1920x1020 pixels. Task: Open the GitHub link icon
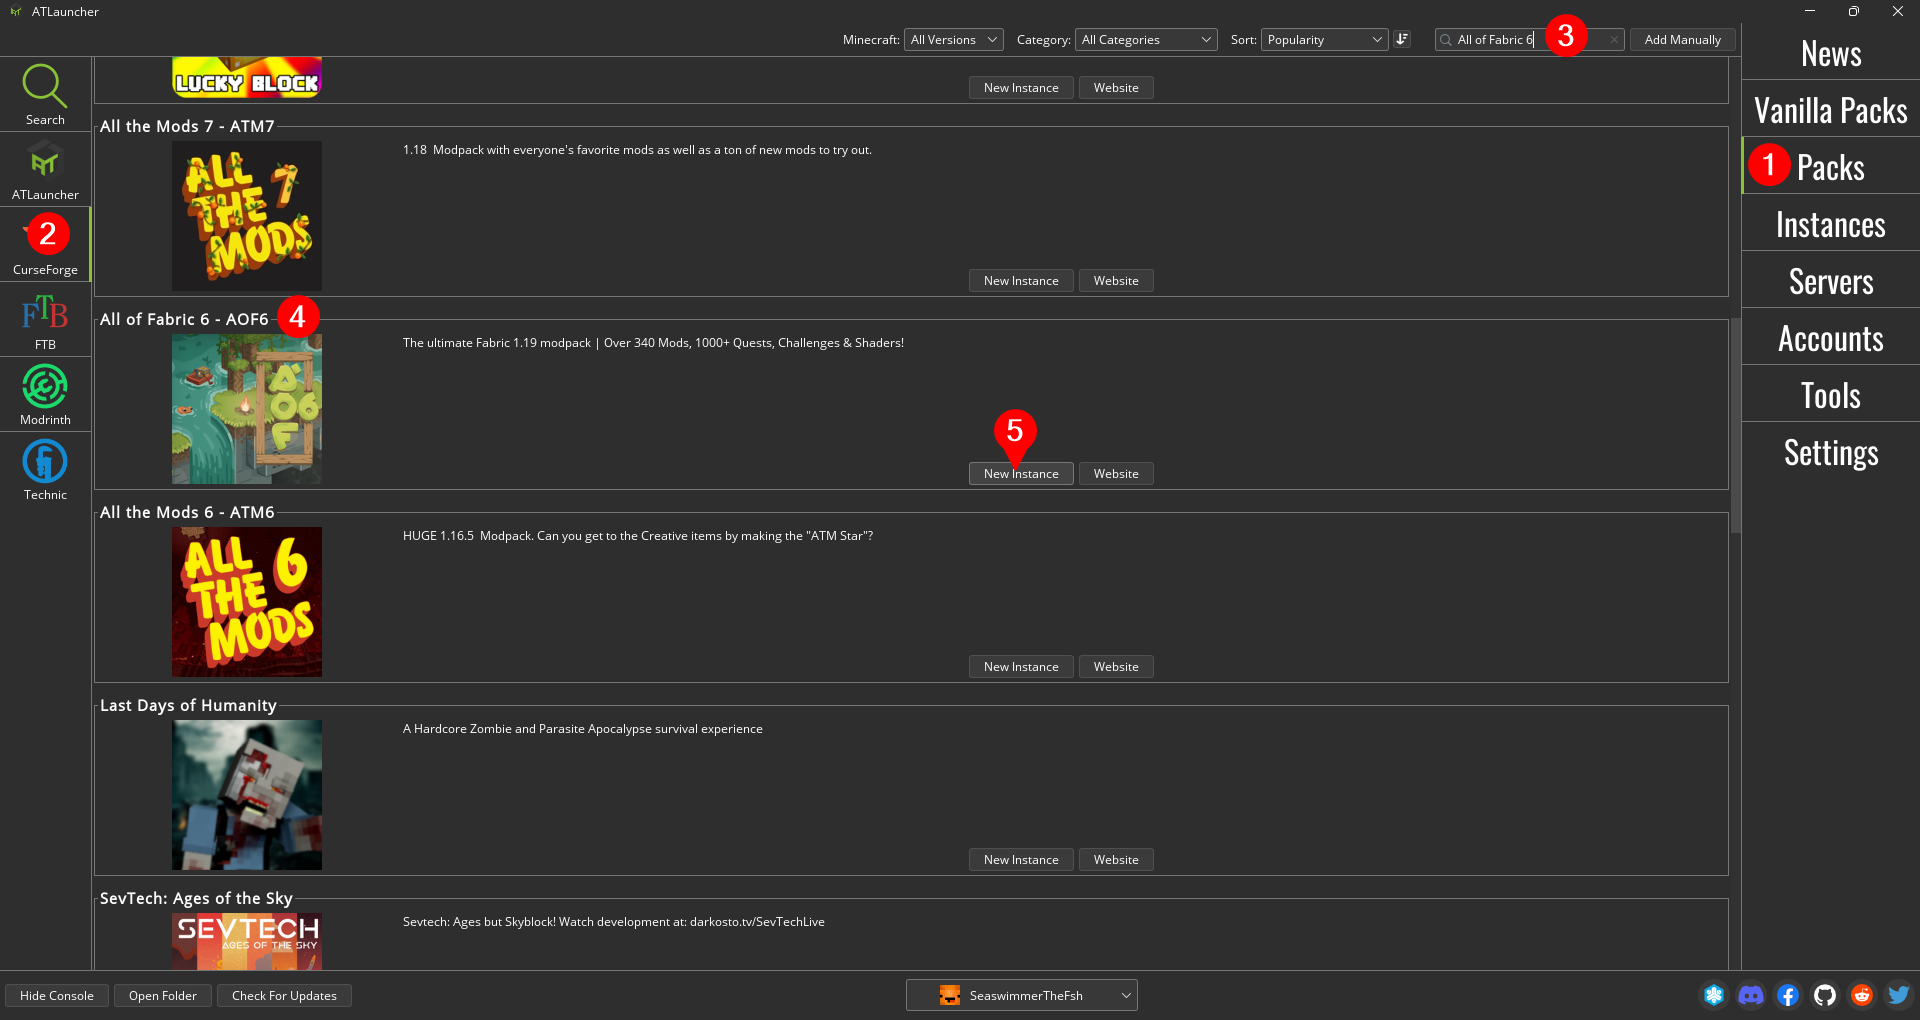(x=1825, y=995)
